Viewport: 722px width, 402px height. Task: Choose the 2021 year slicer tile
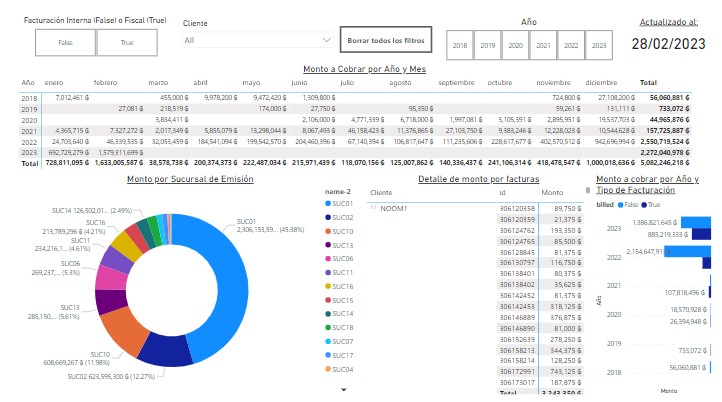pos(543,45)
